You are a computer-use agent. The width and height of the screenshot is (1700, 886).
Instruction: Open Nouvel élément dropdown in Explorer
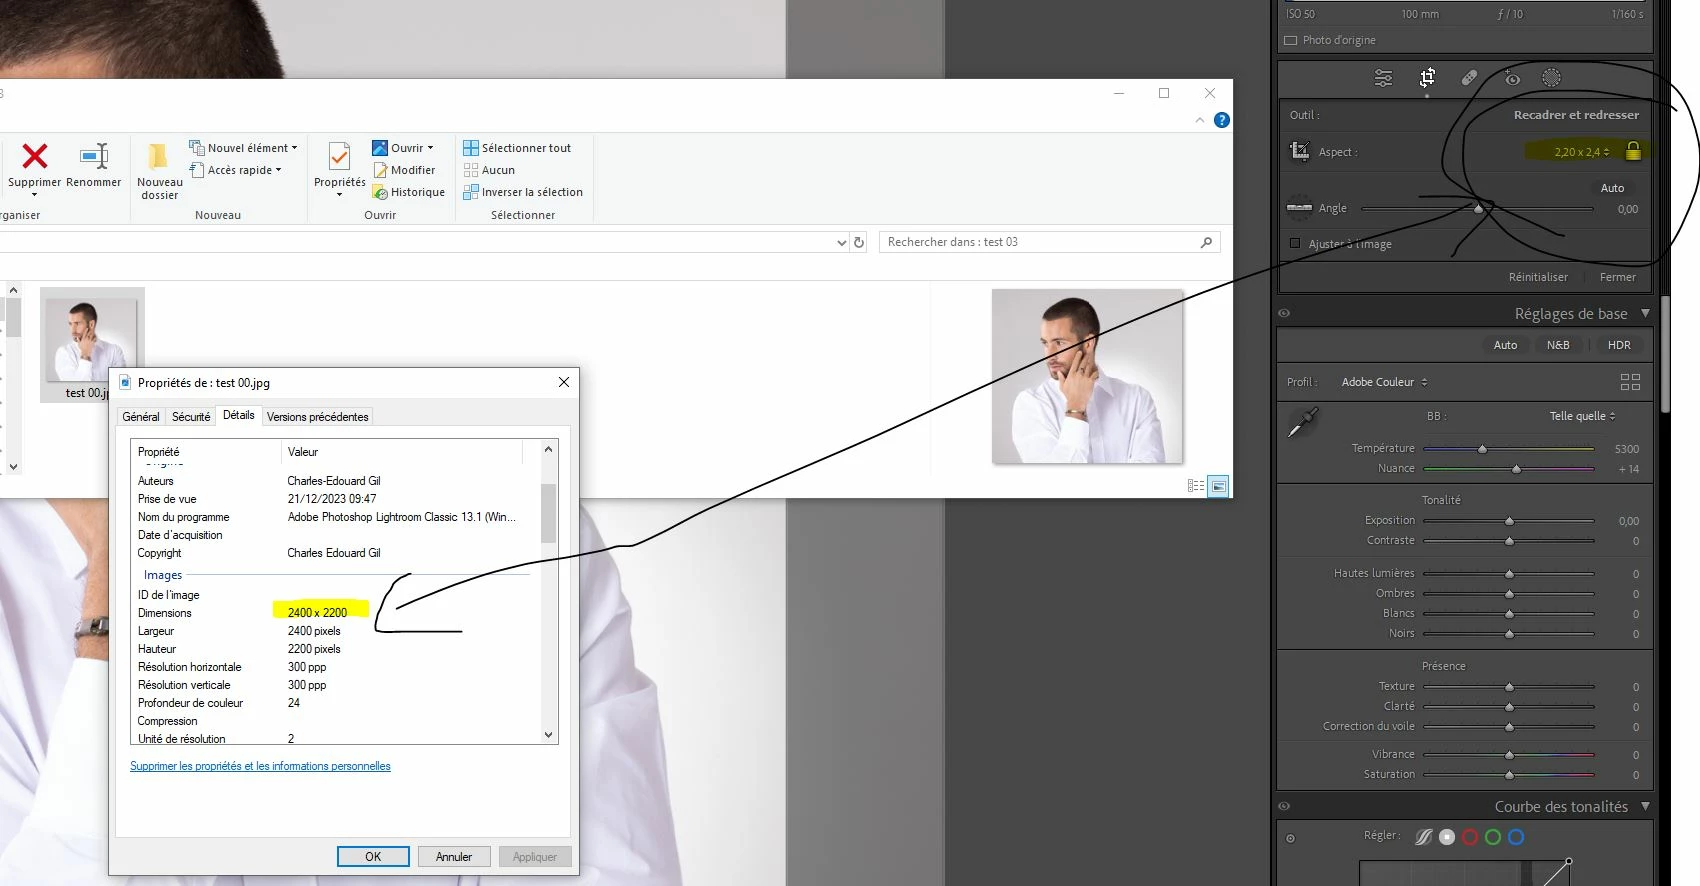click(243, 147)
